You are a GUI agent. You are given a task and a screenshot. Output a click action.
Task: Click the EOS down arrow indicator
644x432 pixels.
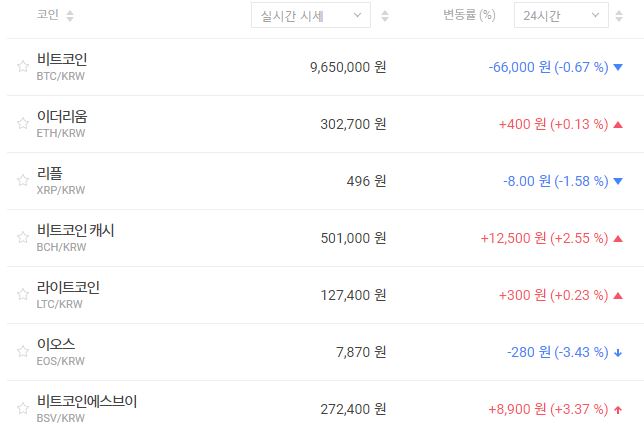[x=619, y=352]
